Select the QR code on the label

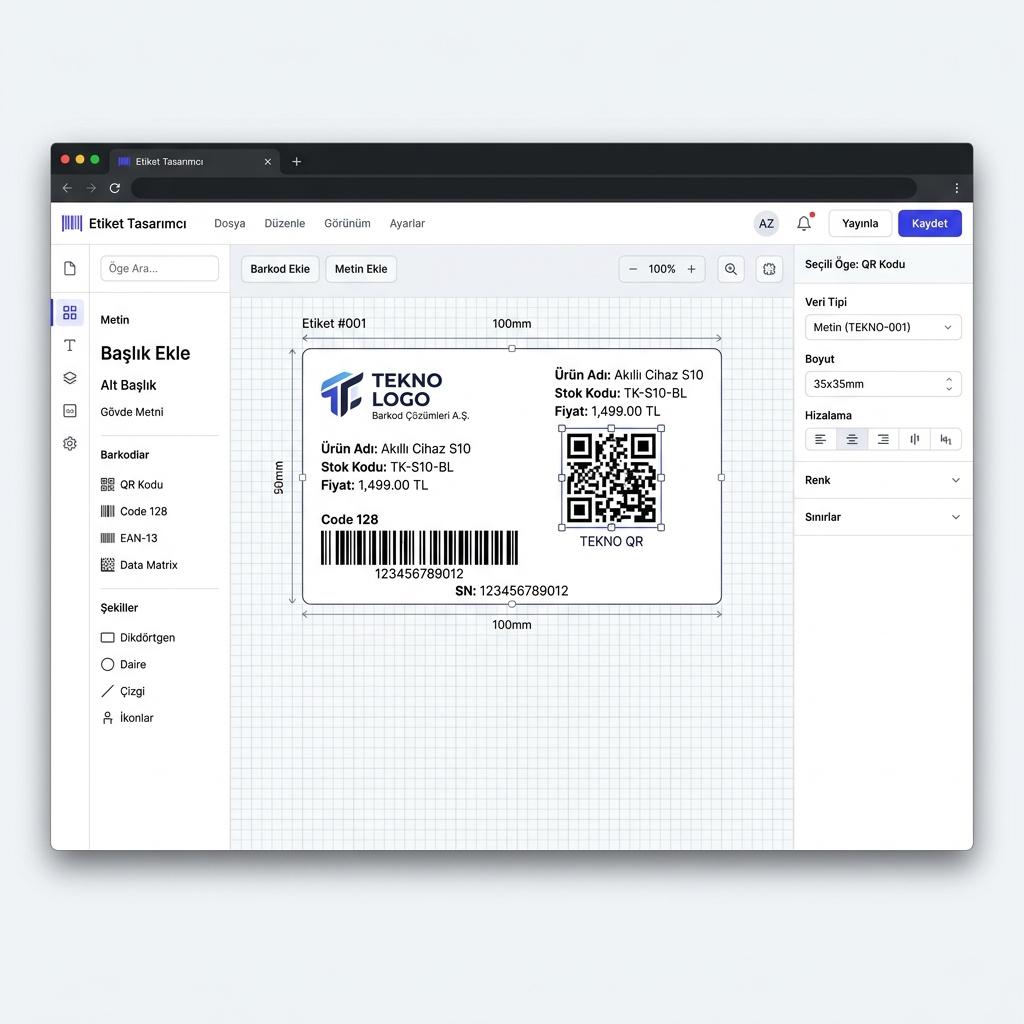[611, 478]
